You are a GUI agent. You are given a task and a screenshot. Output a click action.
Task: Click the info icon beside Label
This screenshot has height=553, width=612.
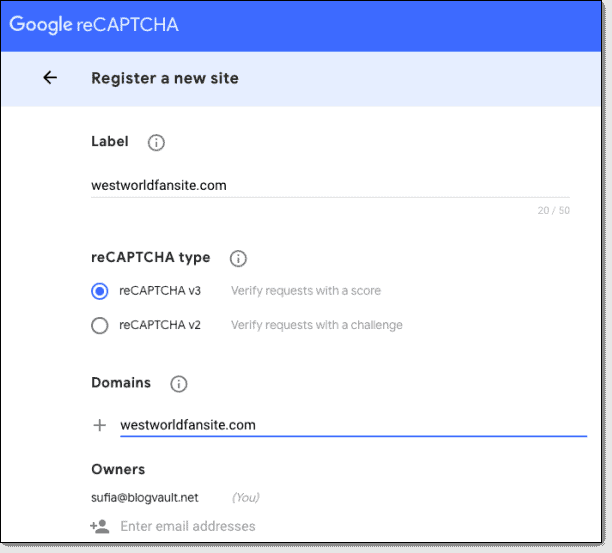156,143
